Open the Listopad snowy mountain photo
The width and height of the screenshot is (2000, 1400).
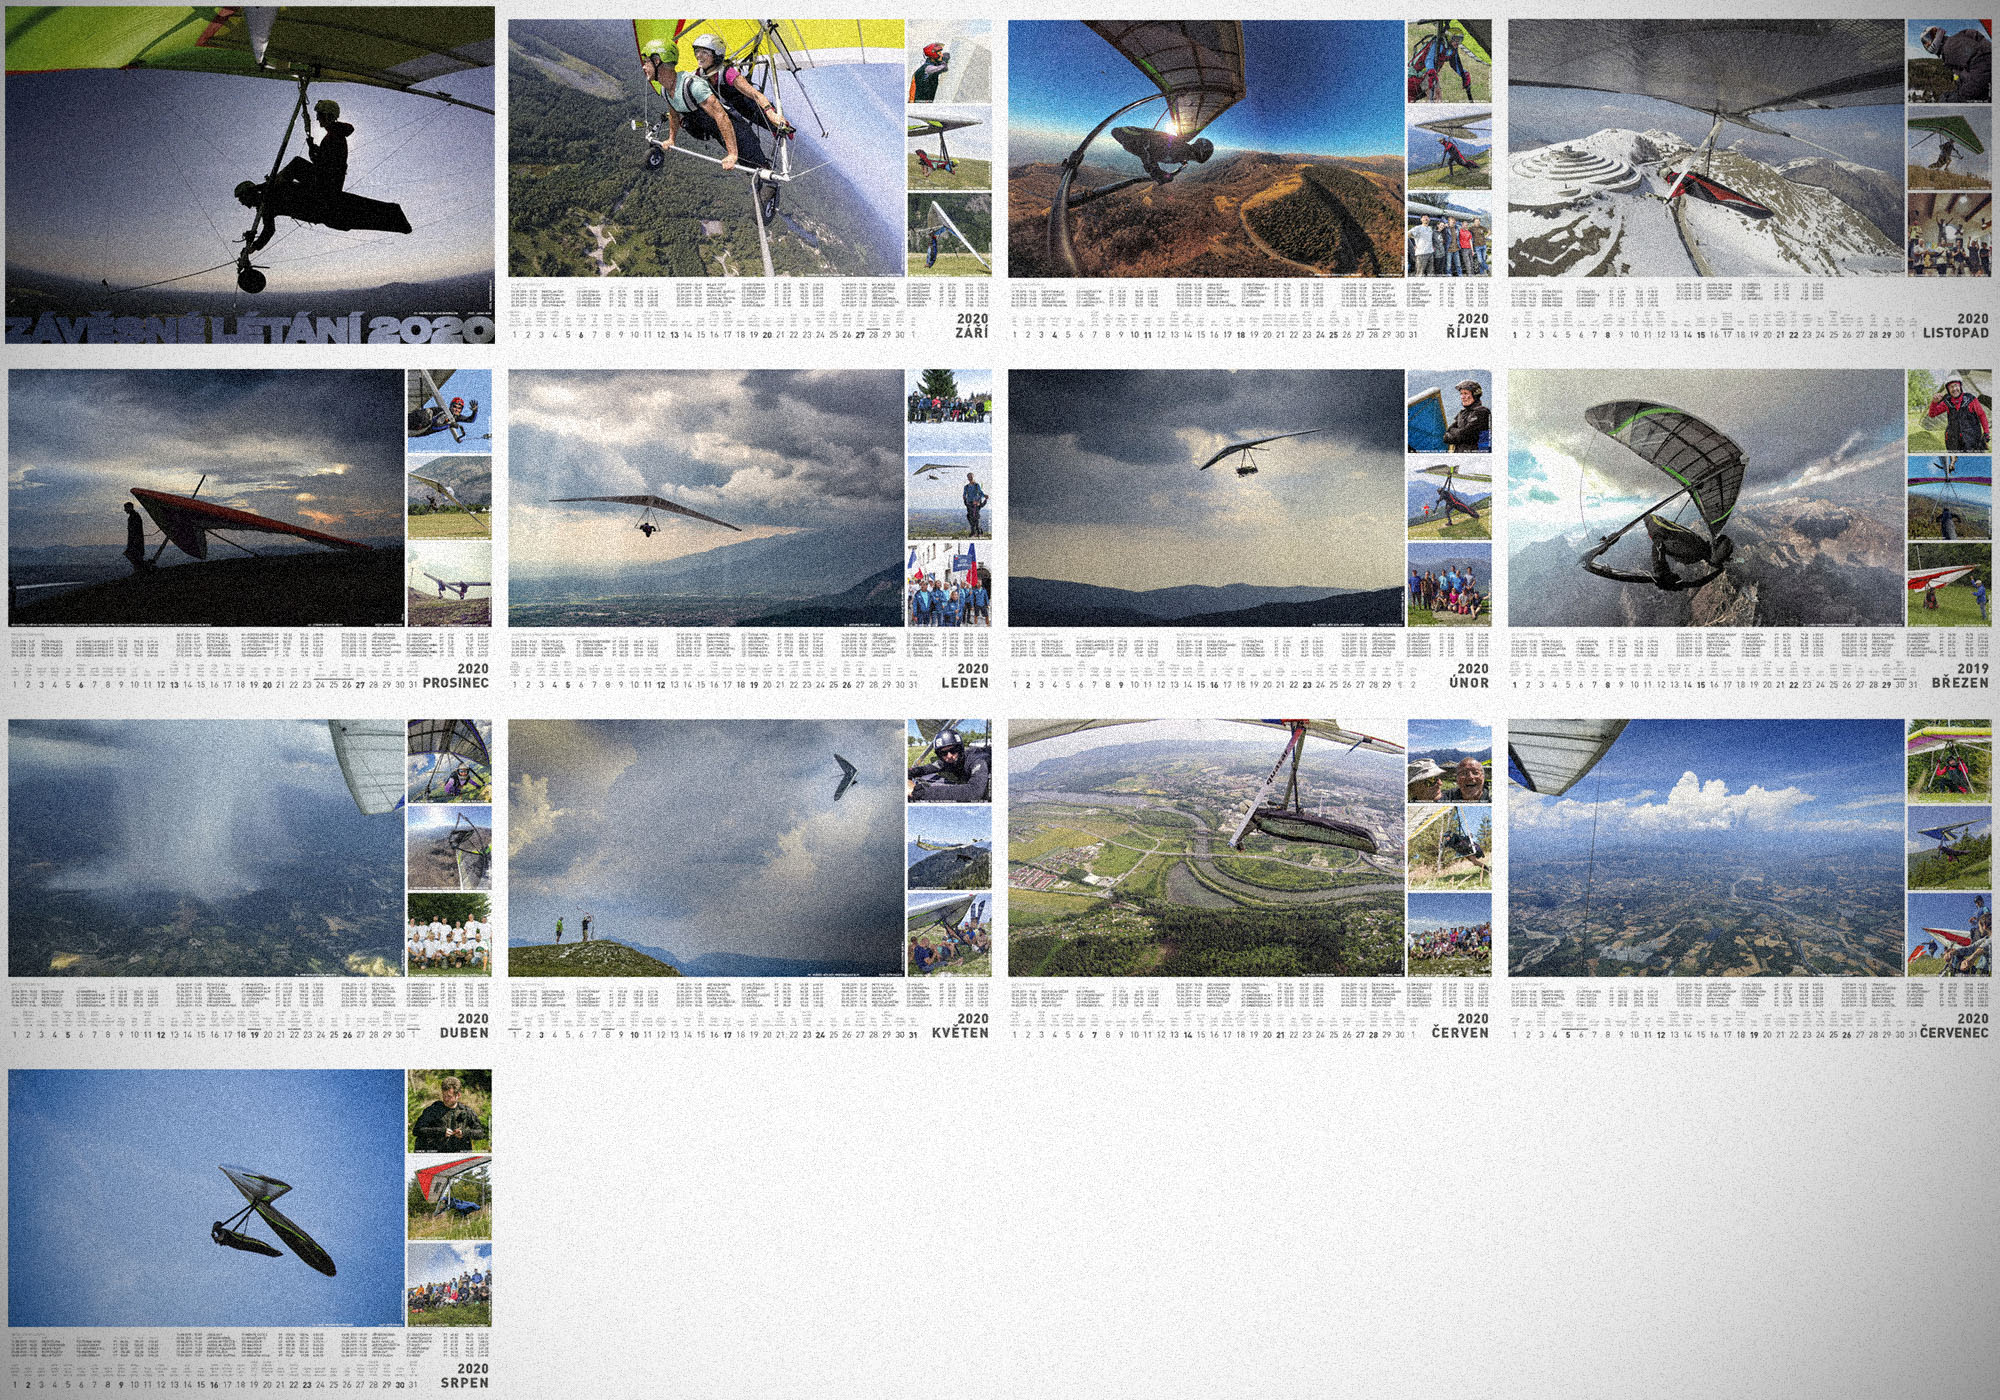pos(1706,148)
